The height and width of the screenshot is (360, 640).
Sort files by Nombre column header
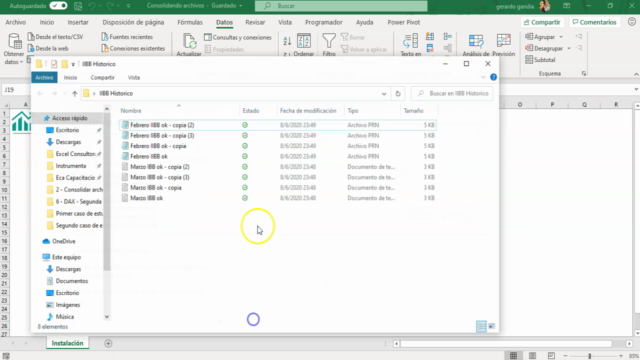[x=131, y=111]
